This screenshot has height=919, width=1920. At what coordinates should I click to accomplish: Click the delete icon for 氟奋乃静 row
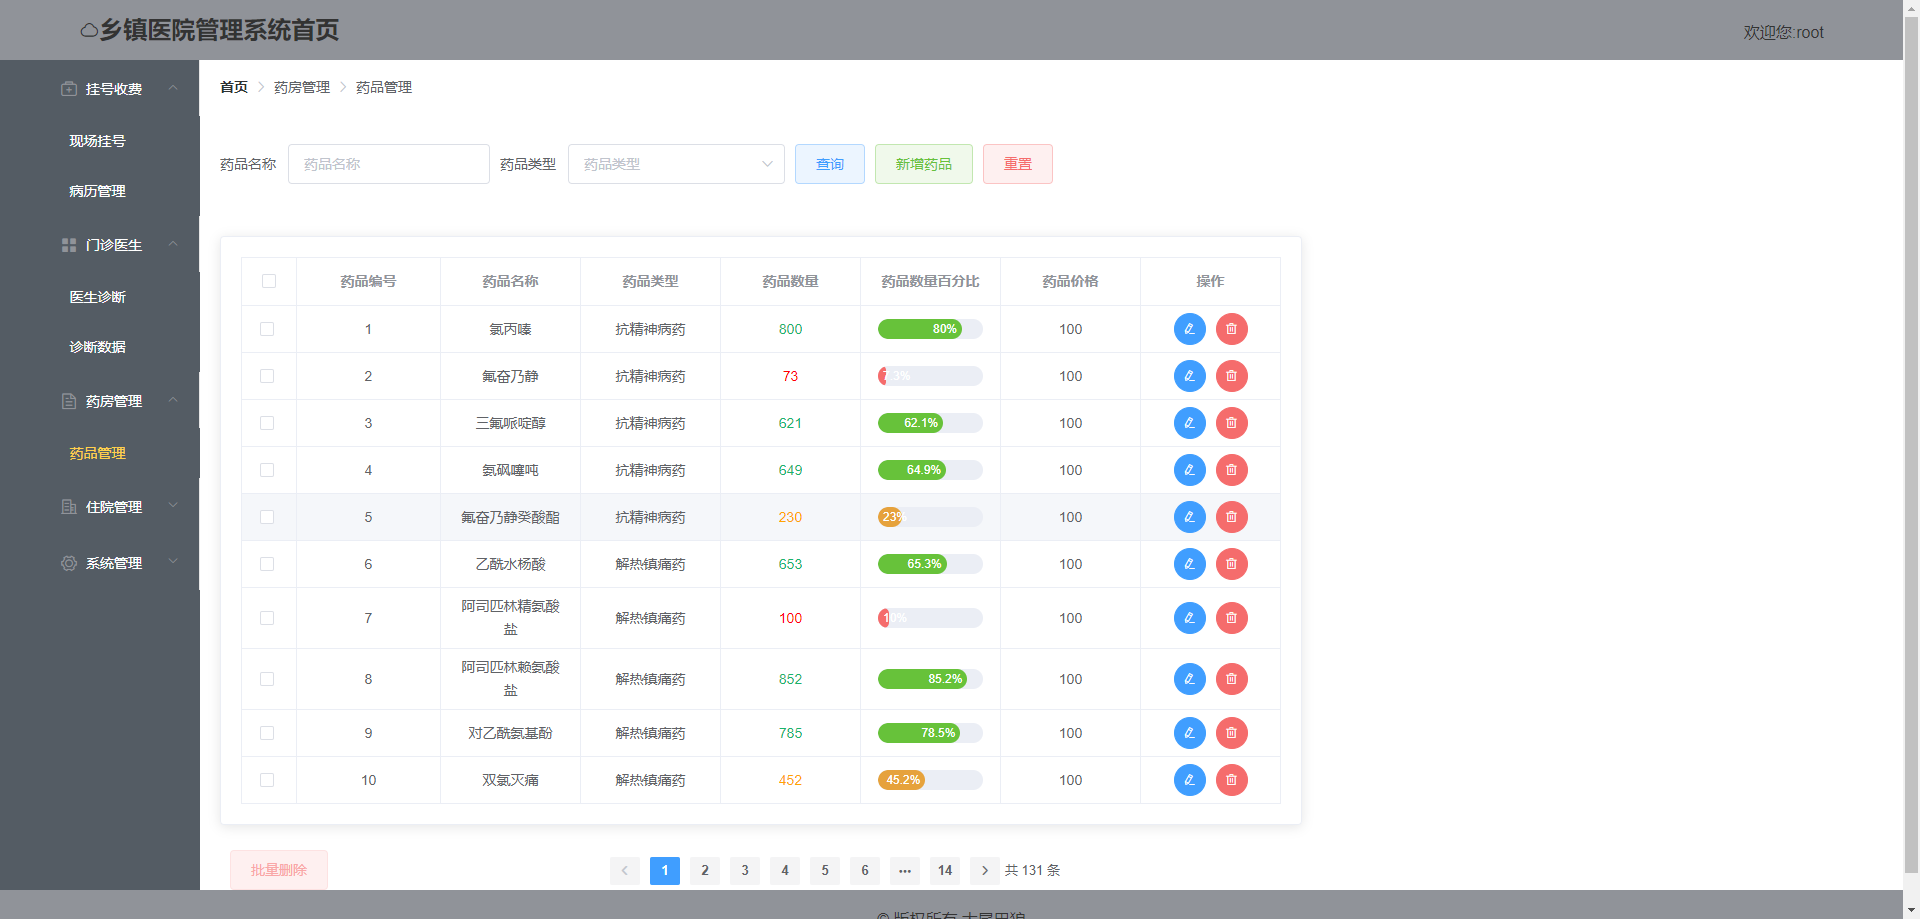click(x=1231, y=376)
